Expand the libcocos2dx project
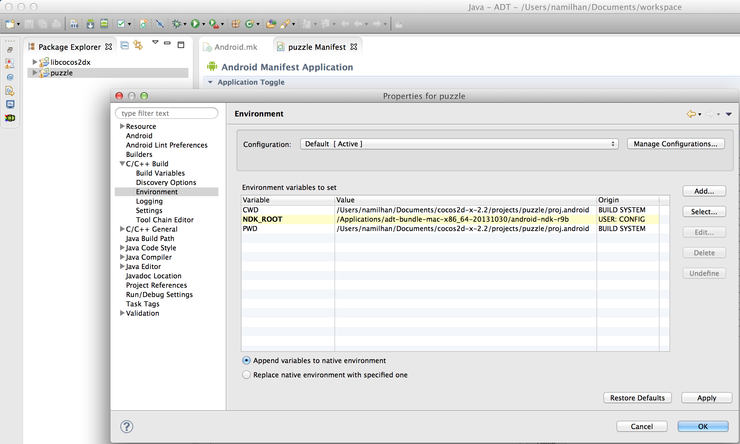740x444 pixels. (34, 62)
